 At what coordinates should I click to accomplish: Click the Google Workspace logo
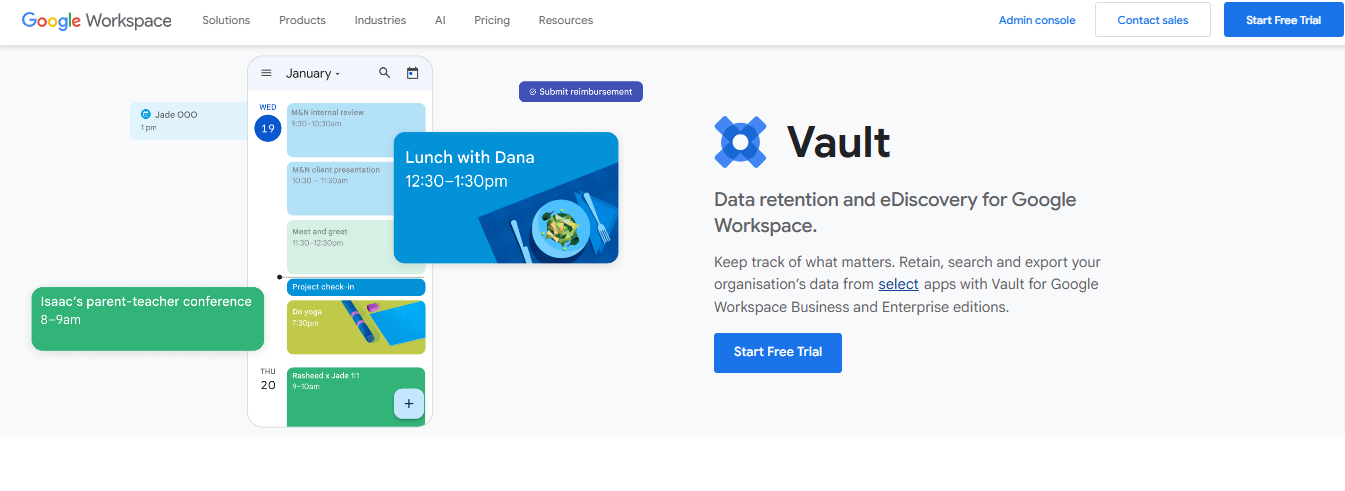coord(96,20)
